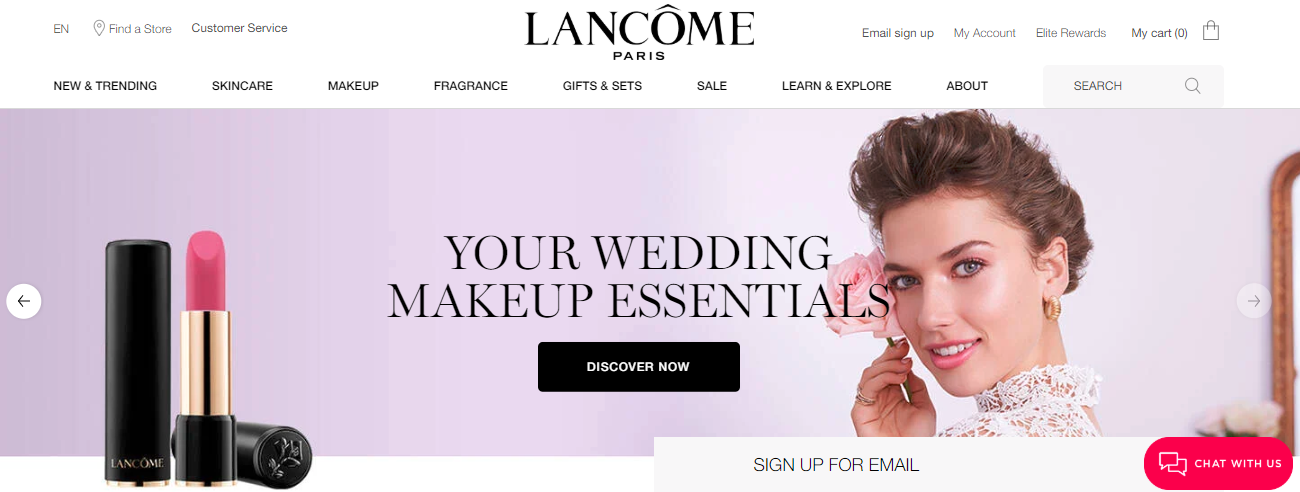1300x492 pixels.
Task: Advance carousel with right arrow
Action: pyautogui.click(x=1253, y=301)
